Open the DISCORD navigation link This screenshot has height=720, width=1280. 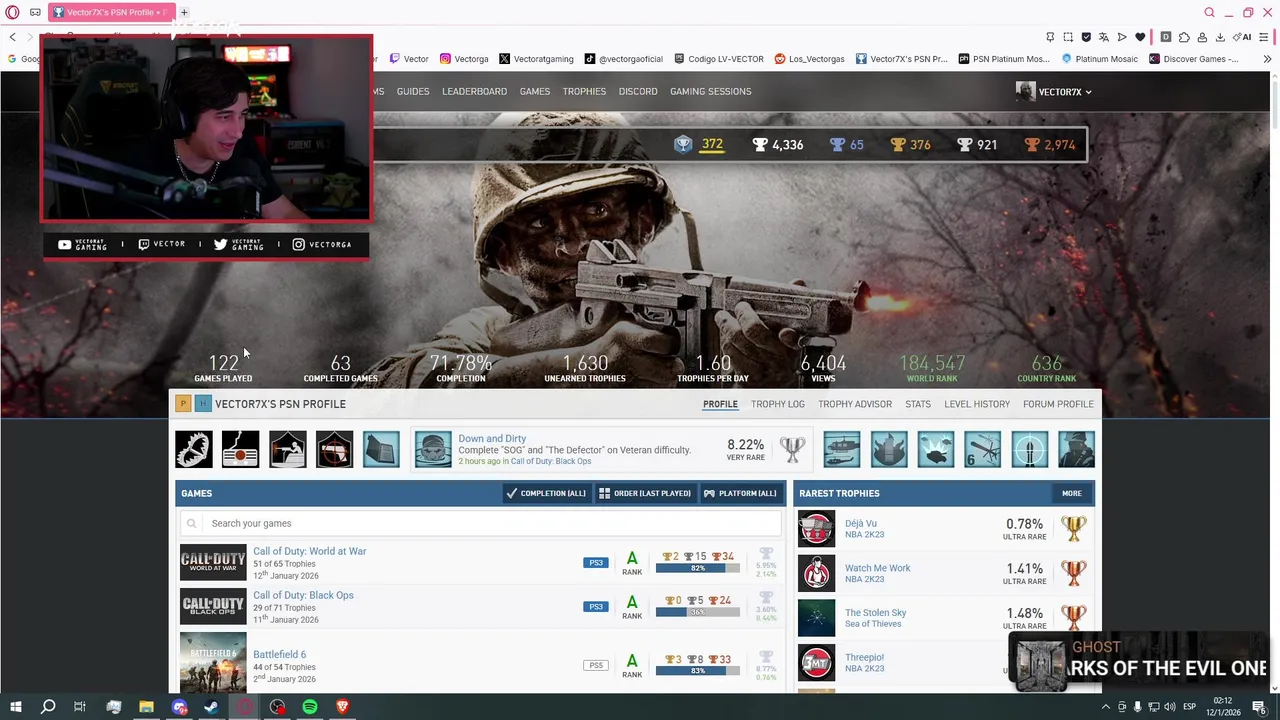(638, 91)
